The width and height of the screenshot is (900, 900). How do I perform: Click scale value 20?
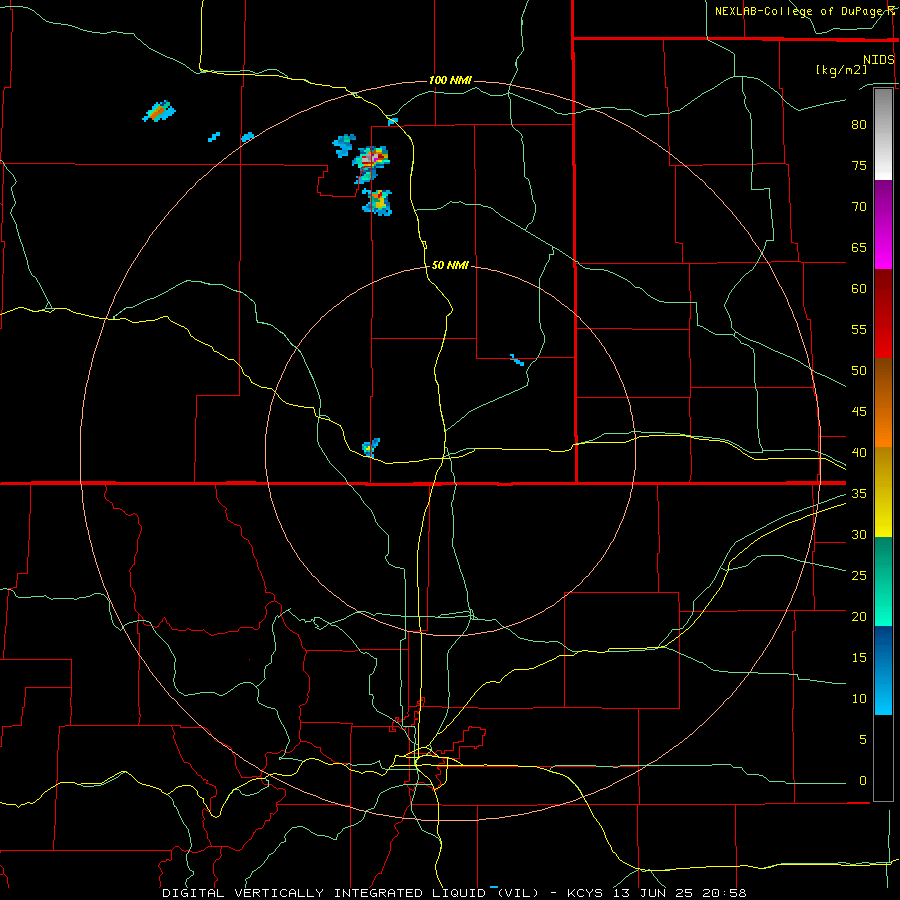tap(859, 616)
